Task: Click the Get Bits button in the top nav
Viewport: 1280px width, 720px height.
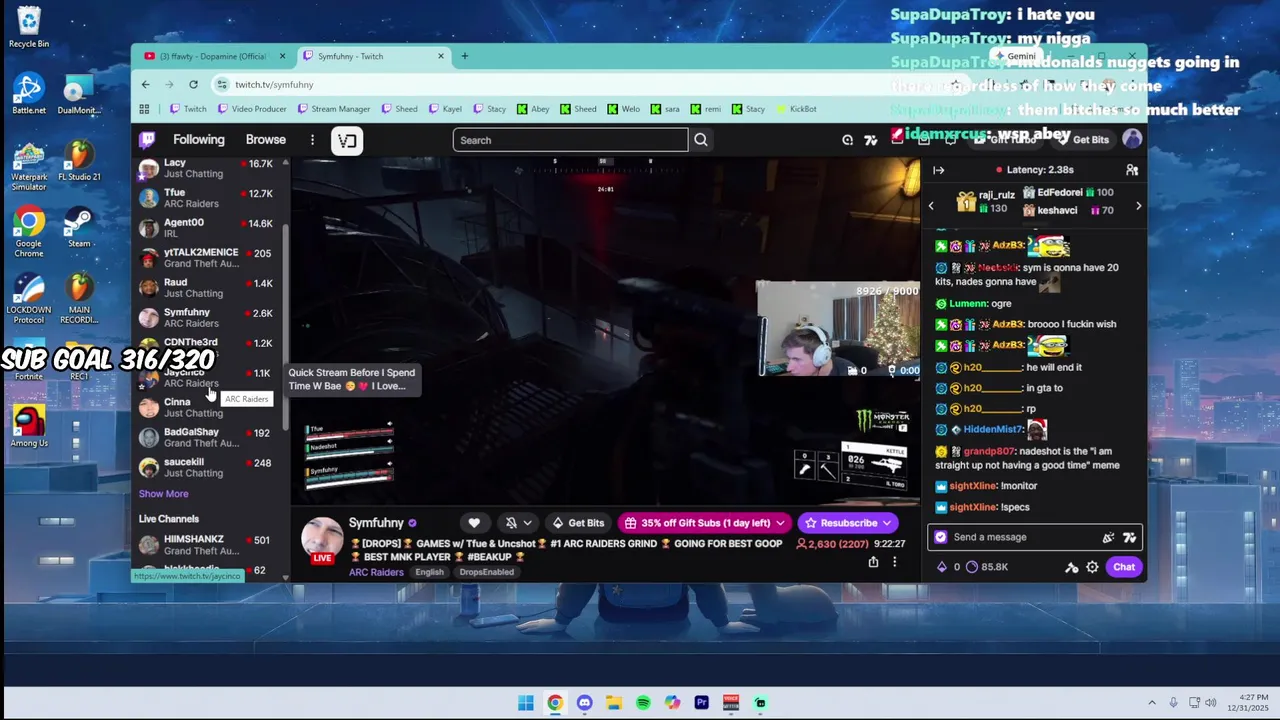Action: point(1082,140)
